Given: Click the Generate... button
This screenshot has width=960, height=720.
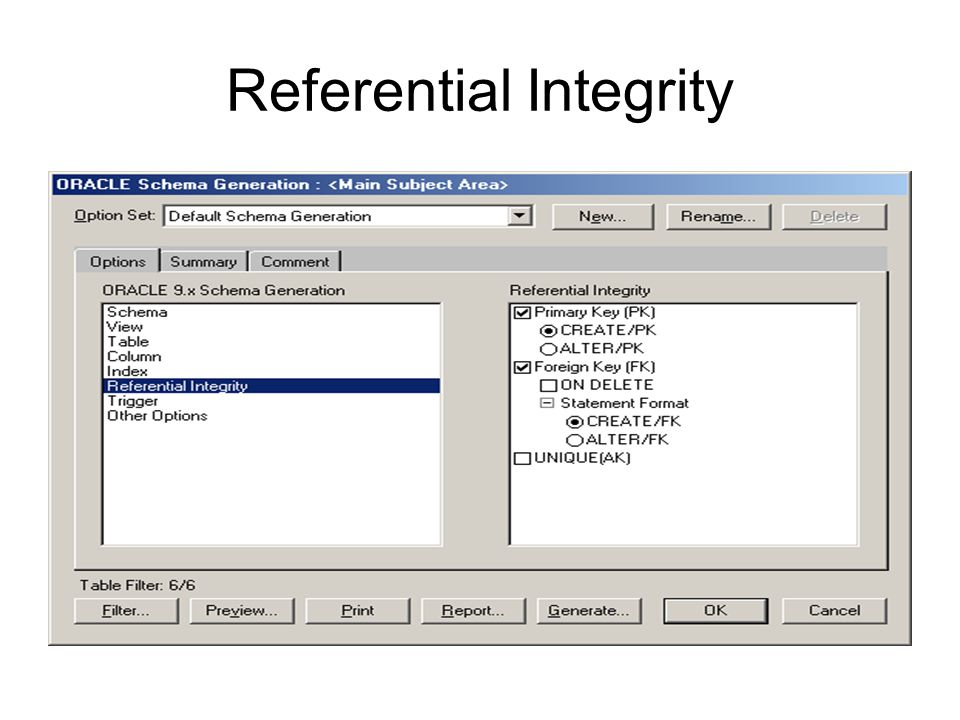Looking at the screenshot, I should (x=589, y=610).
